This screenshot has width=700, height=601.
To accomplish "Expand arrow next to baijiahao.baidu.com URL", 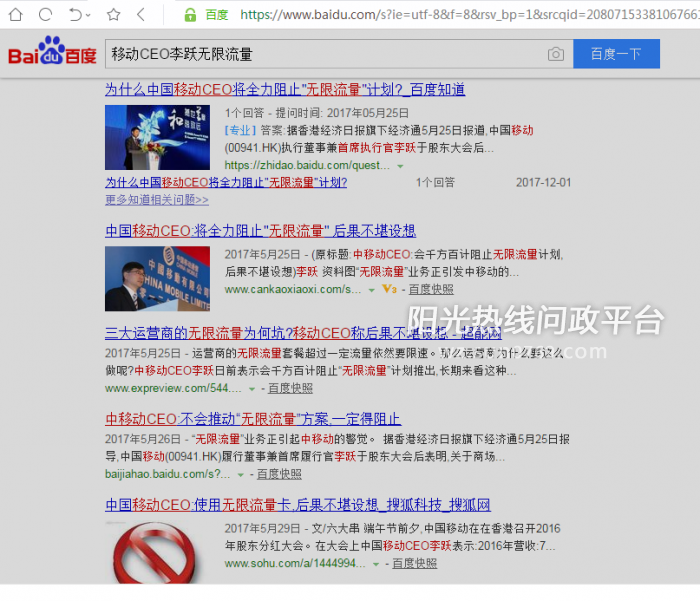I will pyautogui.click(x=241, y=475).
